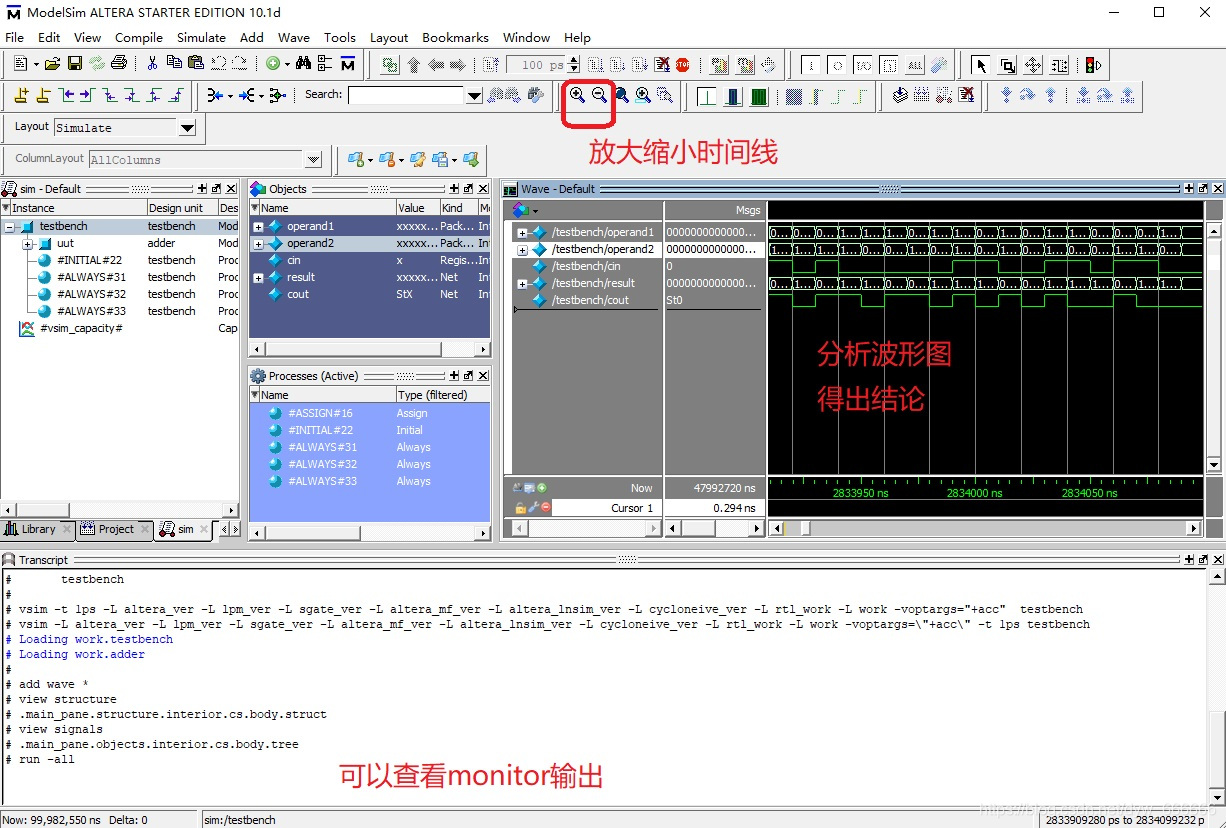Open the Layout Simulate dropdown
The image size is (1226, 828).
coord(187,128)
